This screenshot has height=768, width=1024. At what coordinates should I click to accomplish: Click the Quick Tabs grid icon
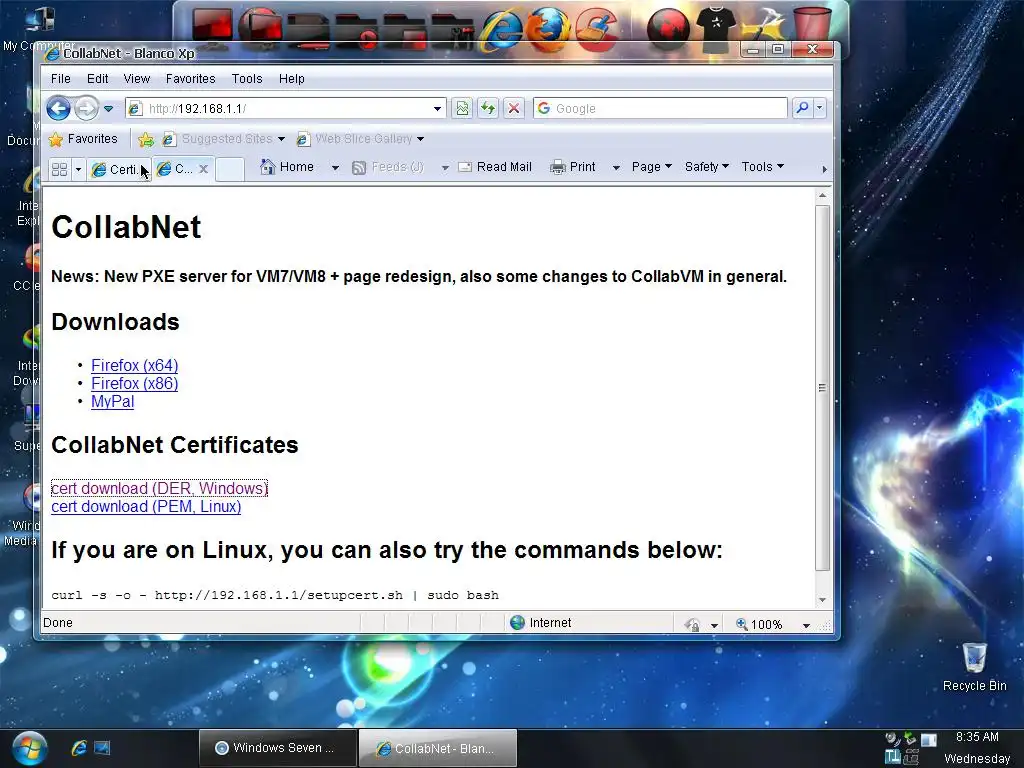(x=59, y=170)
